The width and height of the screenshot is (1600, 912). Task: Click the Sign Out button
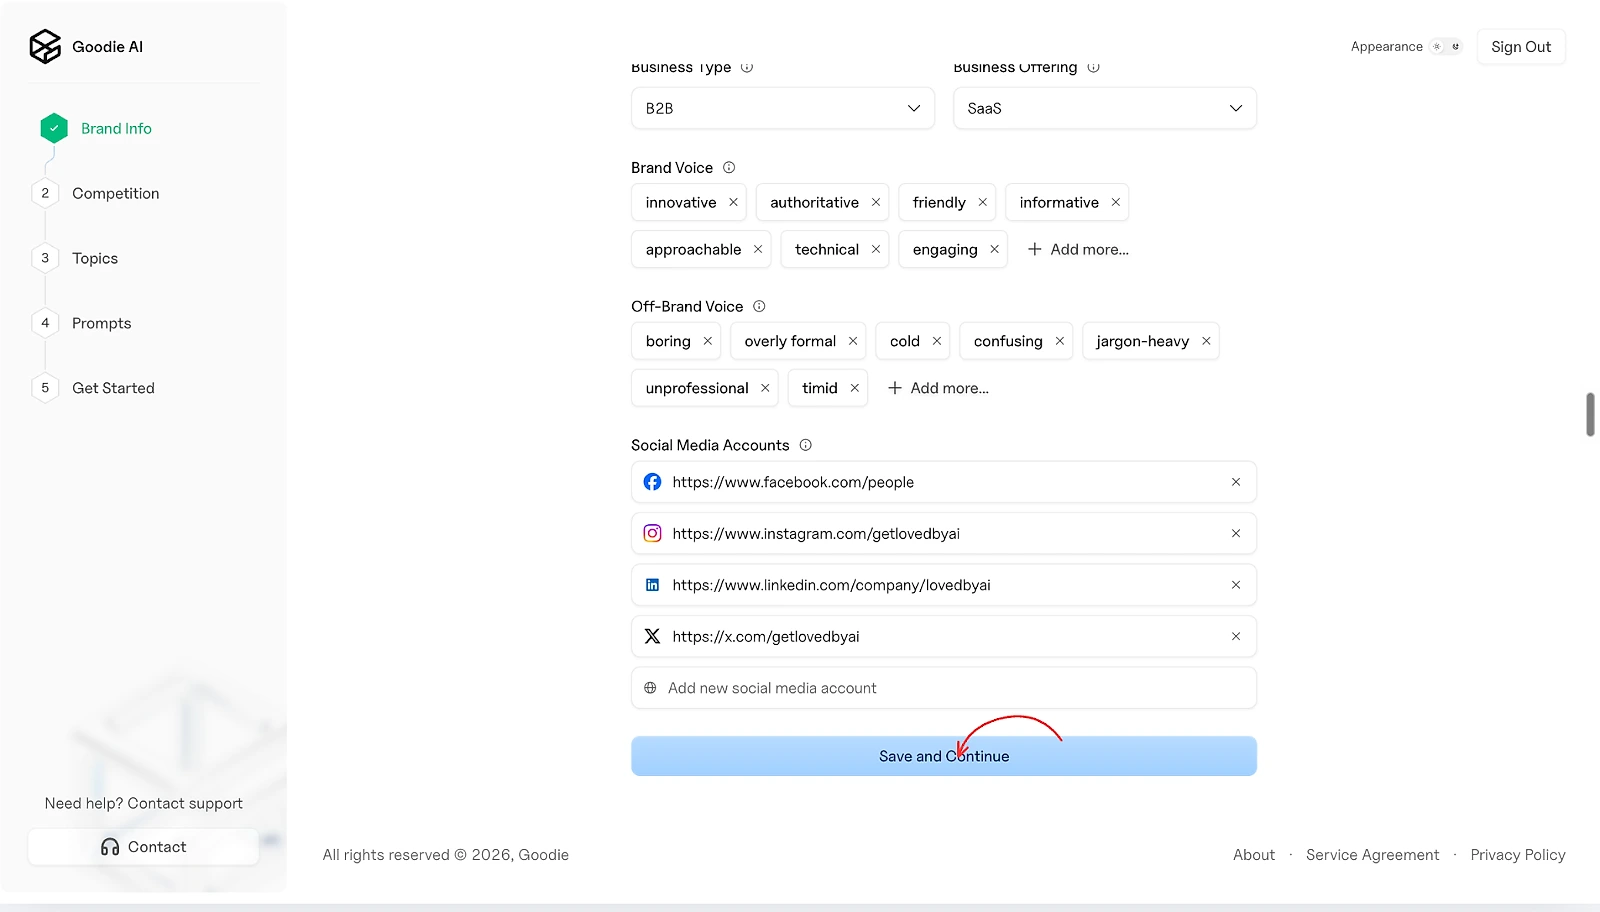(1521, 47)
